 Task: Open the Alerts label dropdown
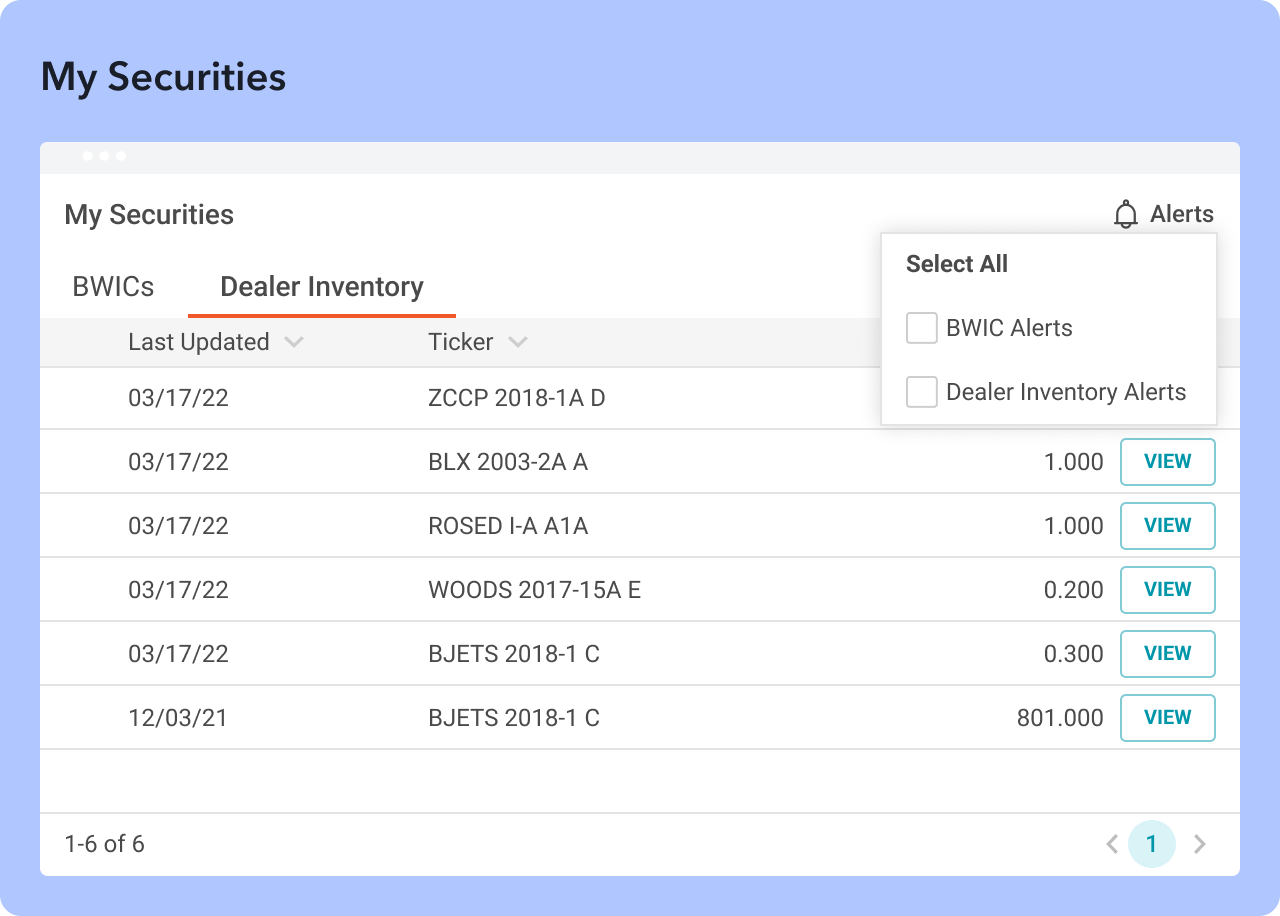pyautogui.click(x=1181, y=214)
